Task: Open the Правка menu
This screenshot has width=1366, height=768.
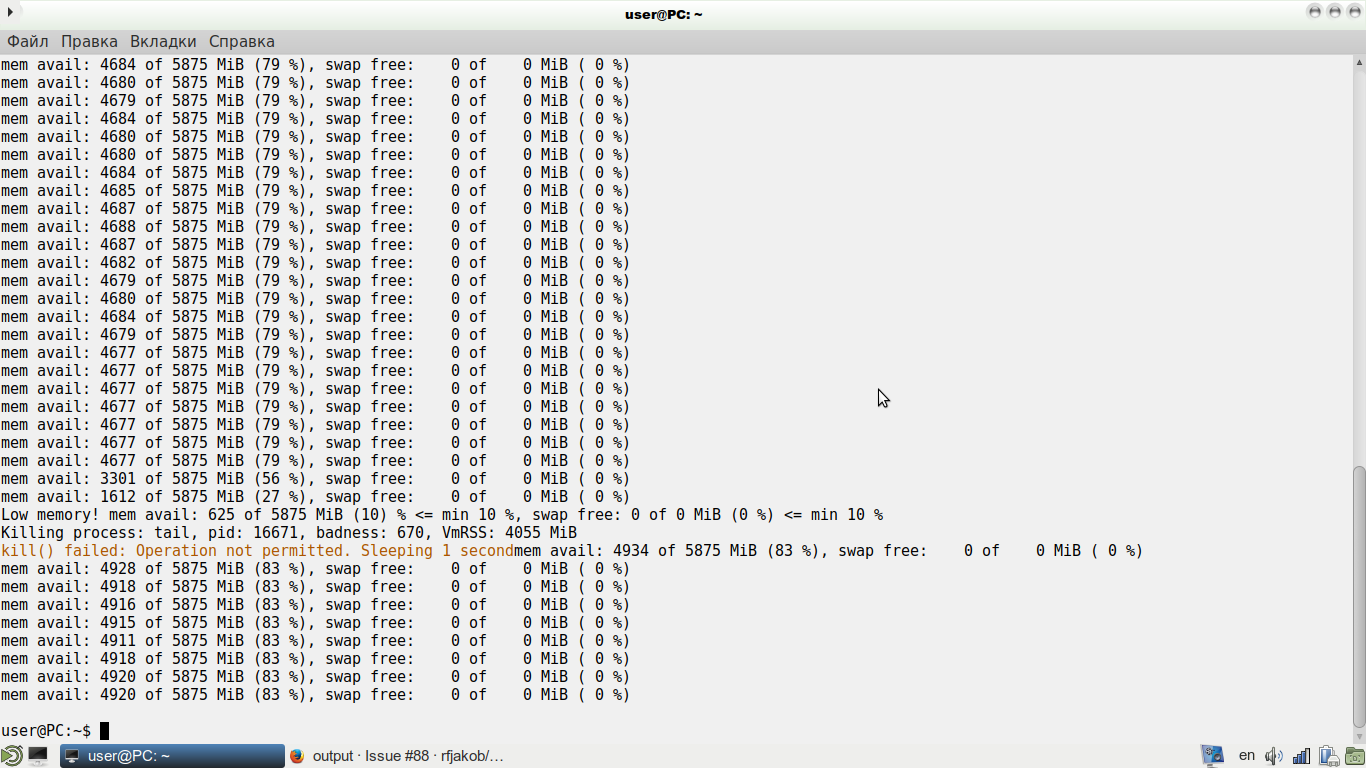Action: point(89,41)
